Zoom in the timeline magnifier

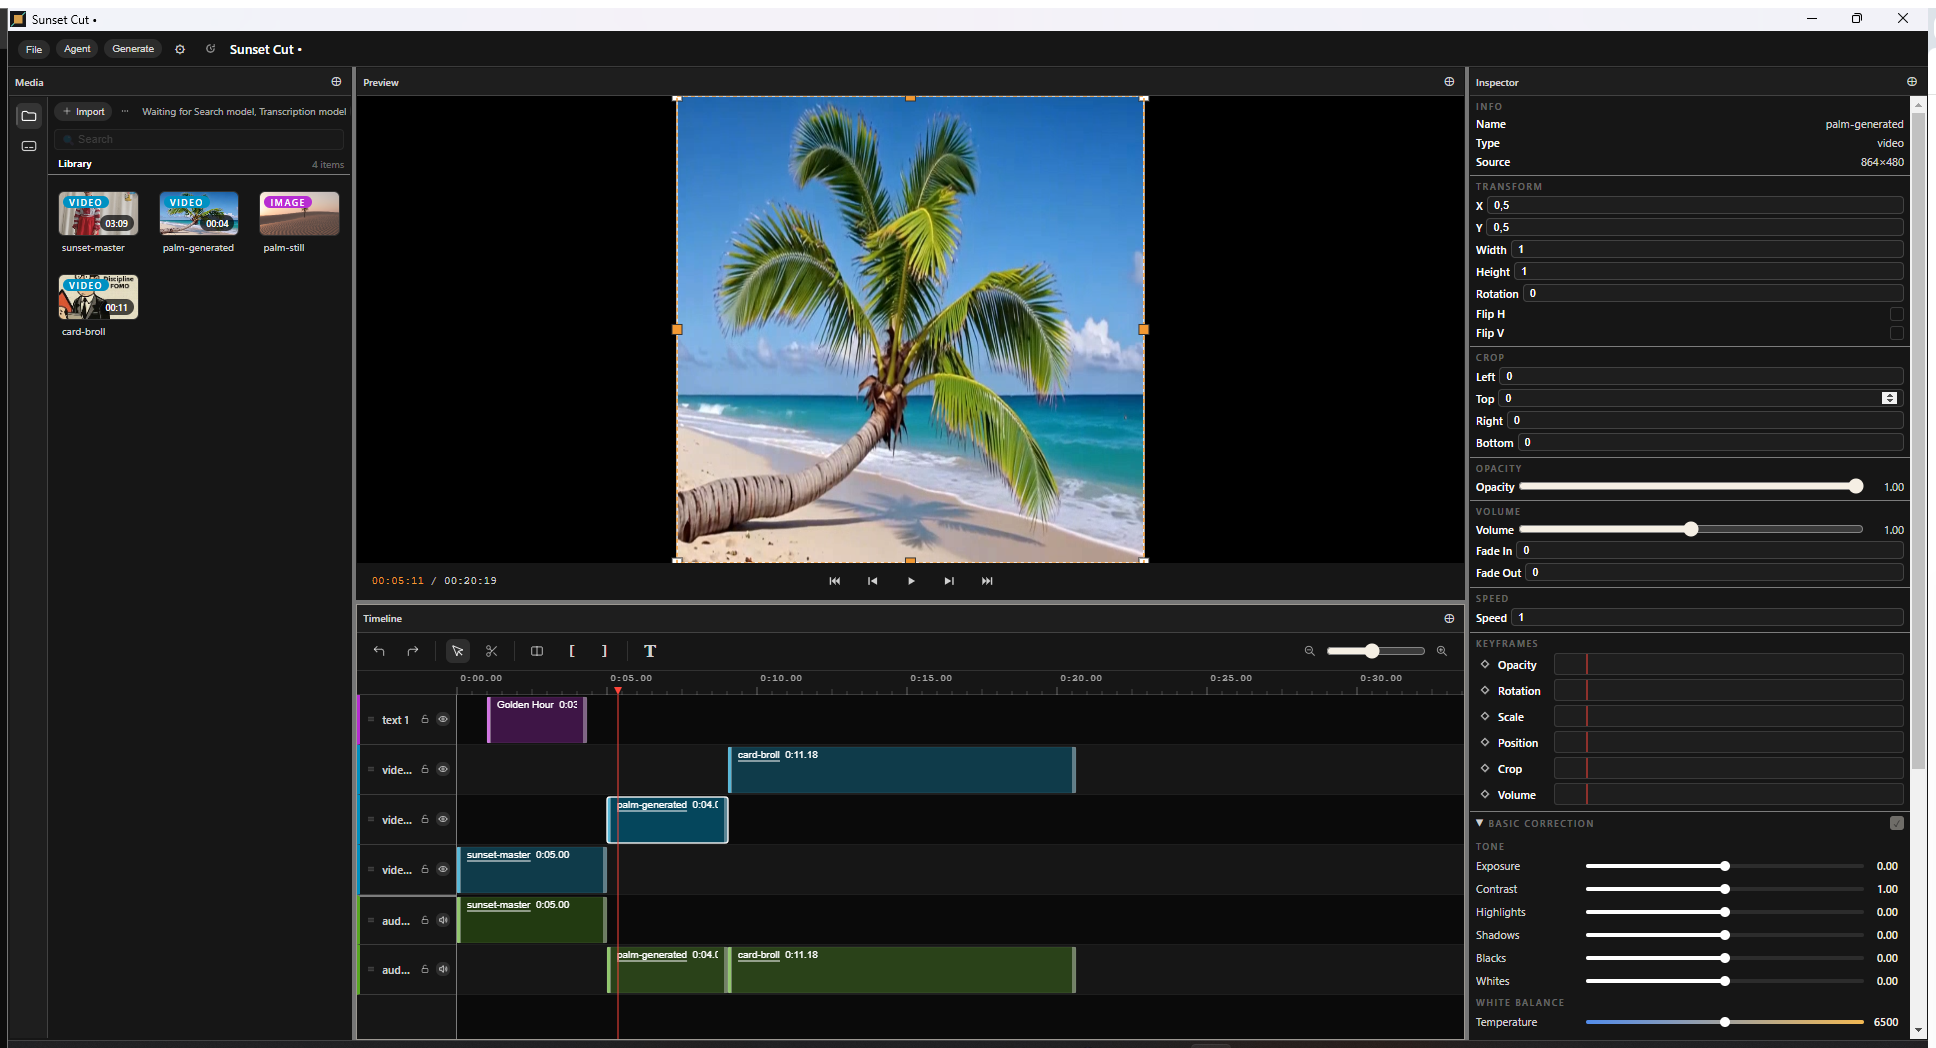tap(1441, 651)
